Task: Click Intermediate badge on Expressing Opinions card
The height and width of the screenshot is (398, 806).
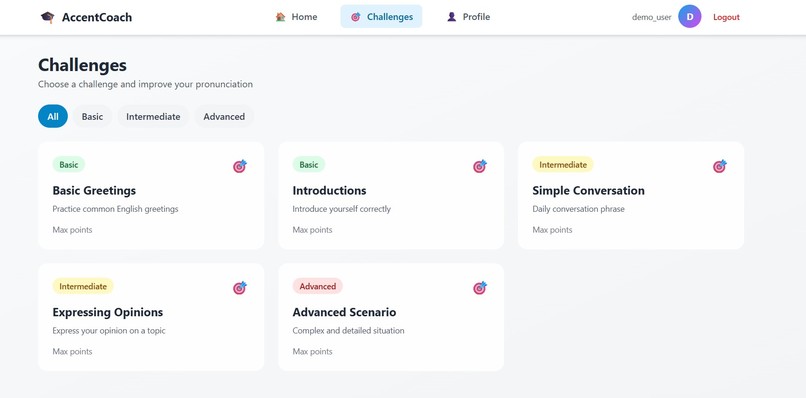Action: 83,286
